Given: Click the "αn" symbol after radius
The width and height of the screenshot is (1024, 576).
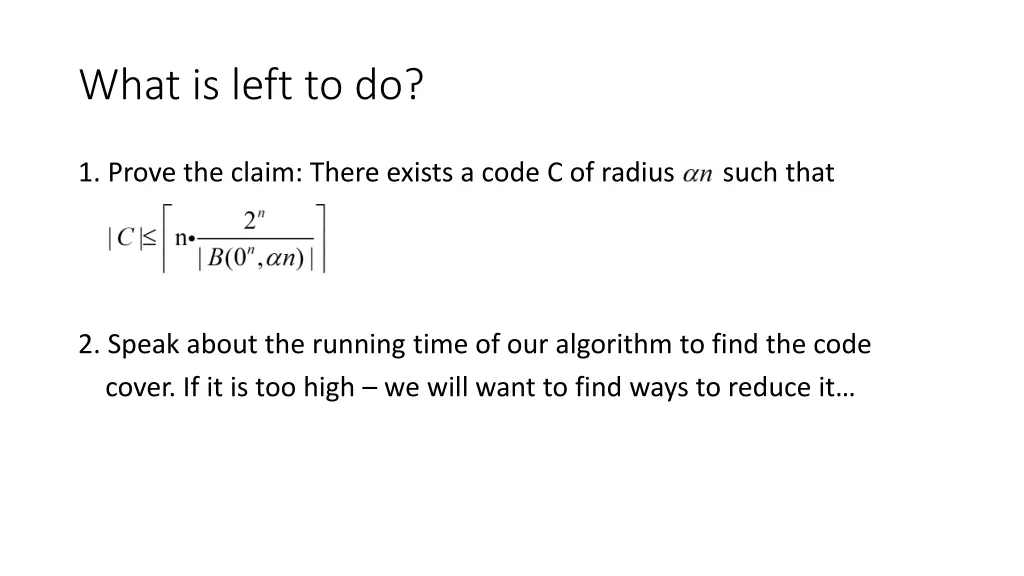Looking at the screenshot, I should (x=697, y=174).
